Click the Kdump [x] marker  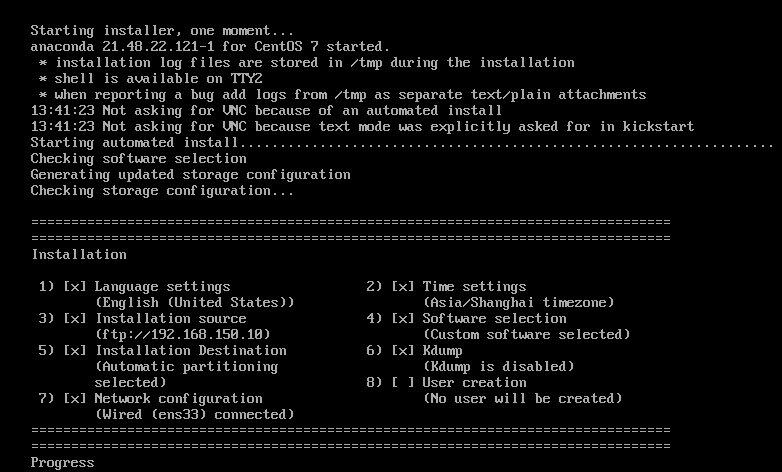[x=403, y=351]
